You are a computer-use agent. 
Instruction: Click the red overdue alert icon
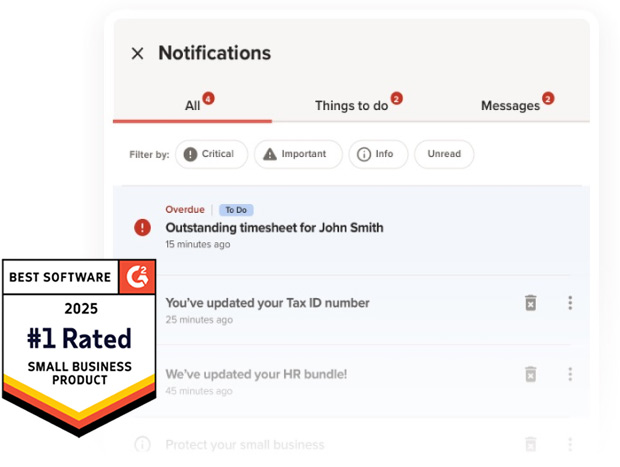coord(143,228)
